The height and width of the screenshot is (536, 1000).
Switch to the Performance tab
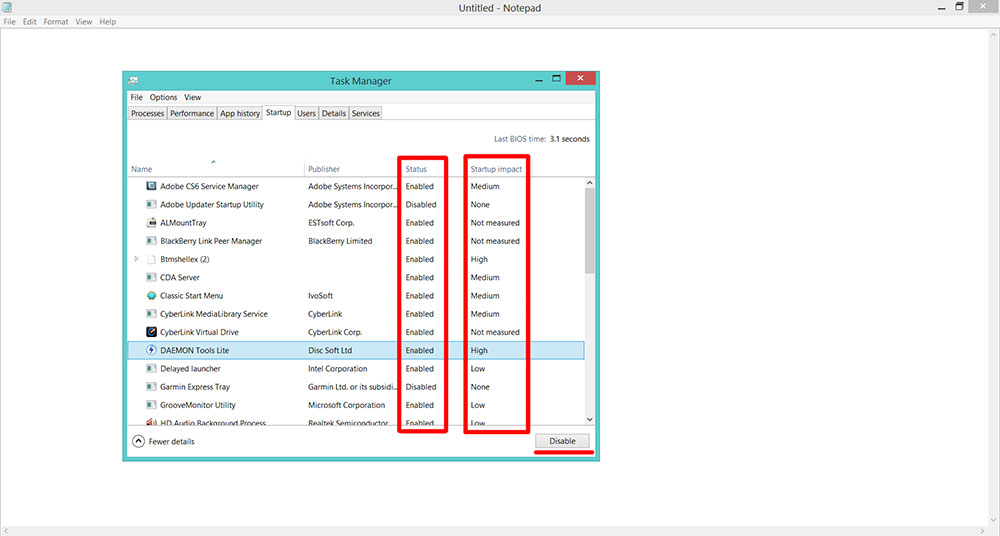192,113
